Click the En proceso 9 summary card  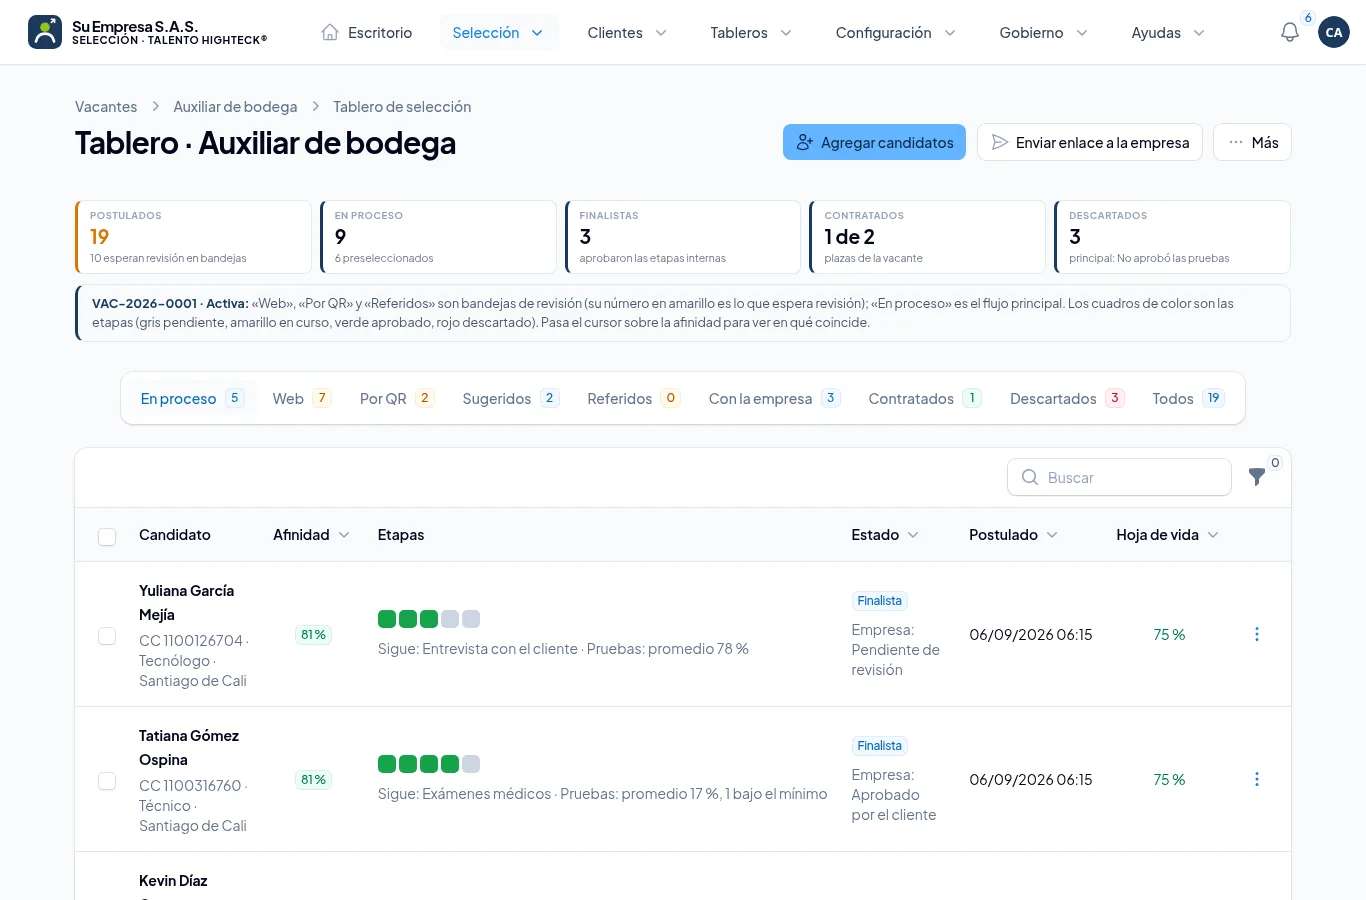(x=438, y=237)
